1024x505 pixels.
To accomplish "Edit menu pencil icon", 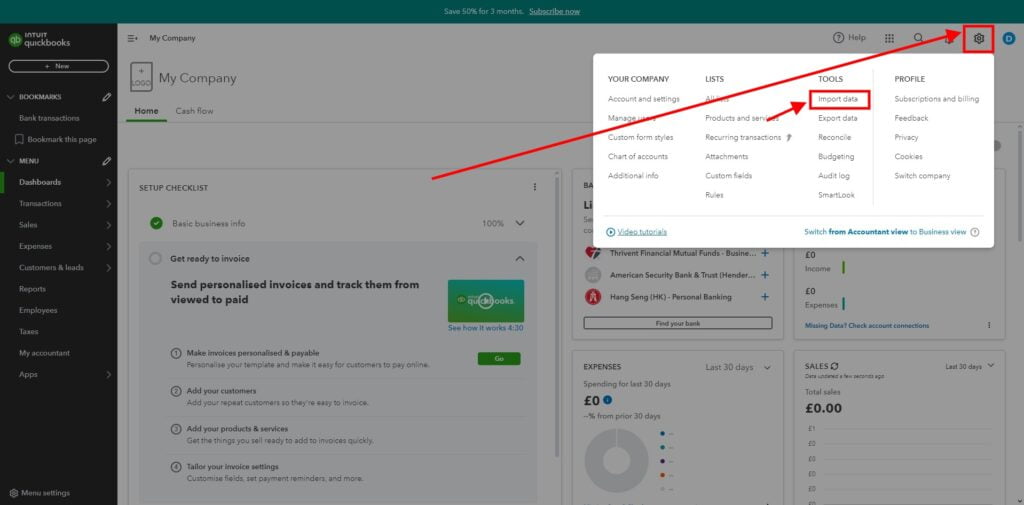I will 106,161.
